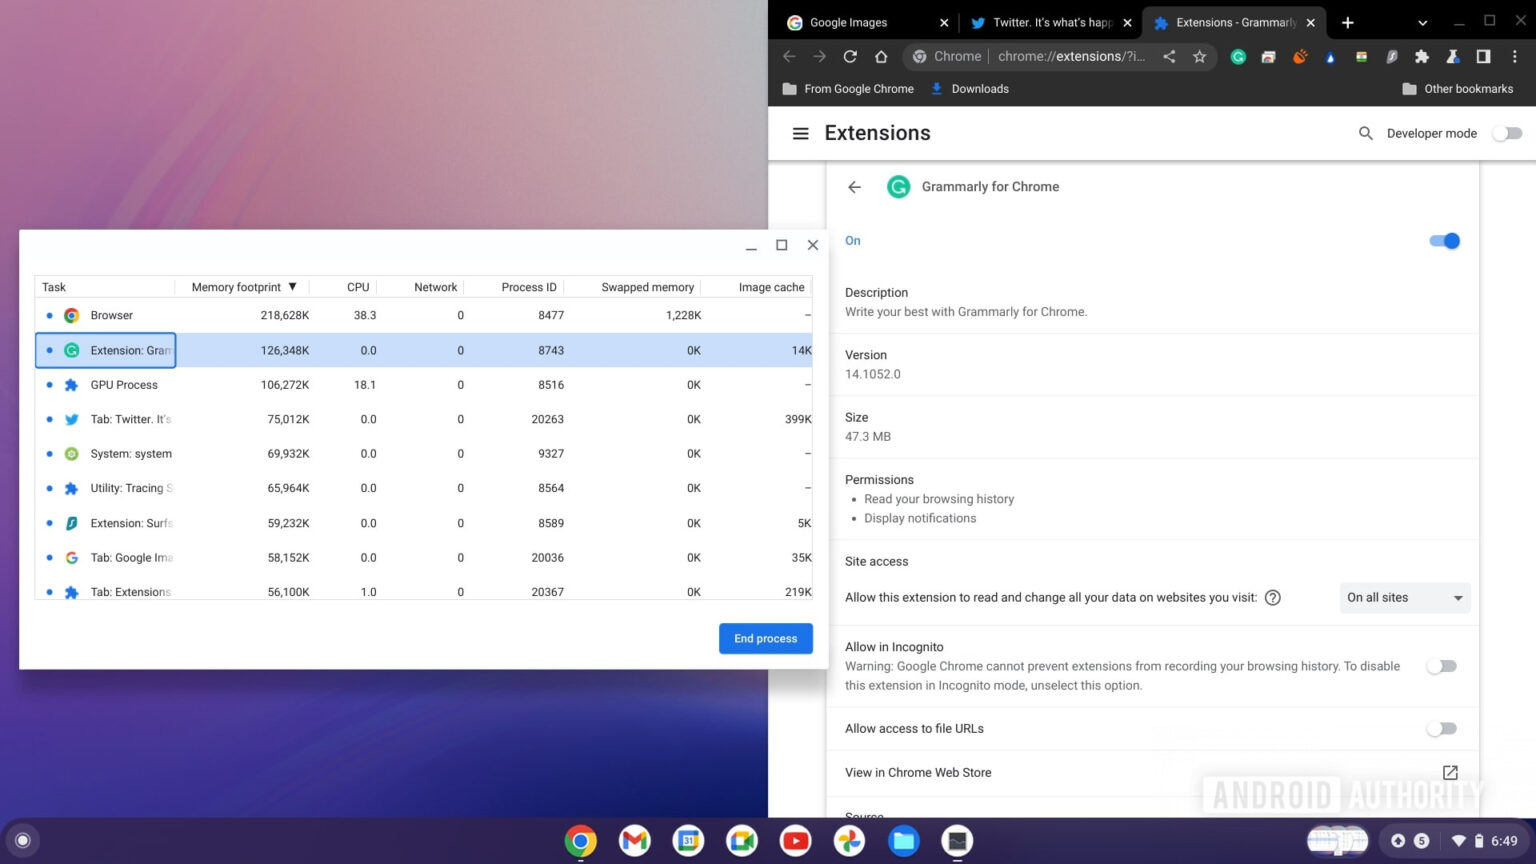Open YouTube app from the shelf
Viewport: 1536px width, 864px height.
[x=796, y=841]
